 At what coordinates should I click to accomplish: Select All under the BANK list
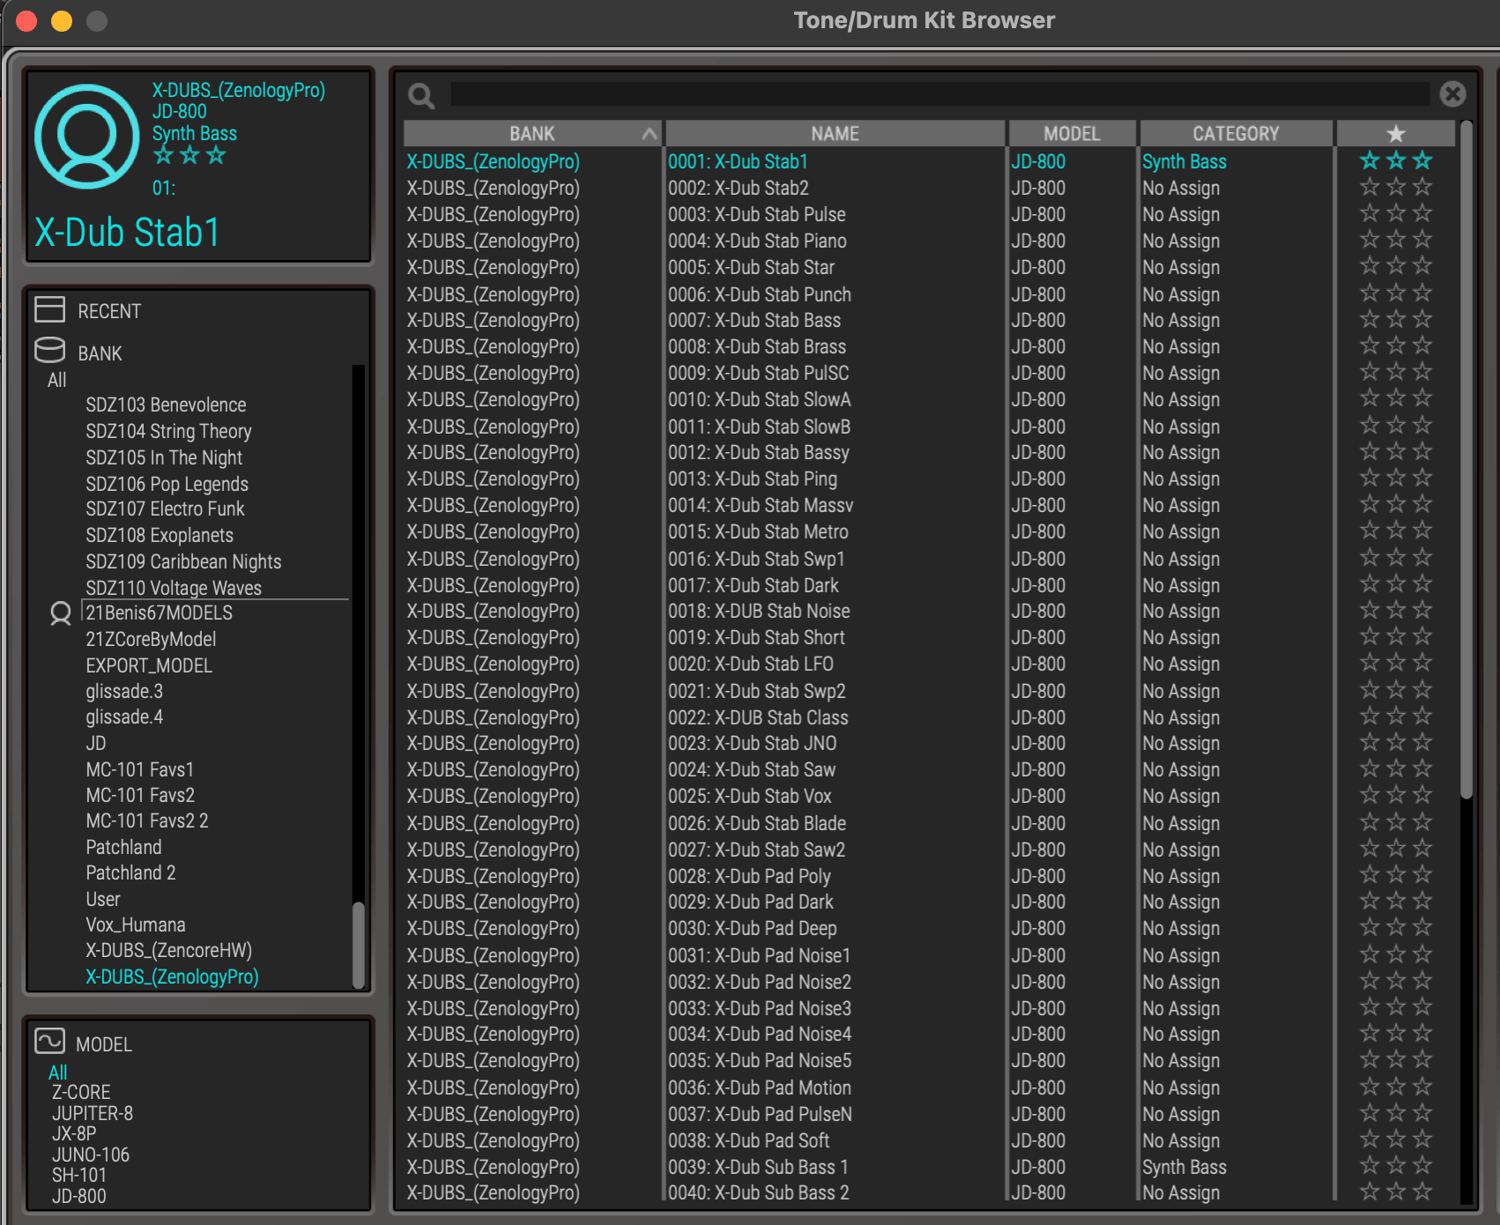(57, 380)
